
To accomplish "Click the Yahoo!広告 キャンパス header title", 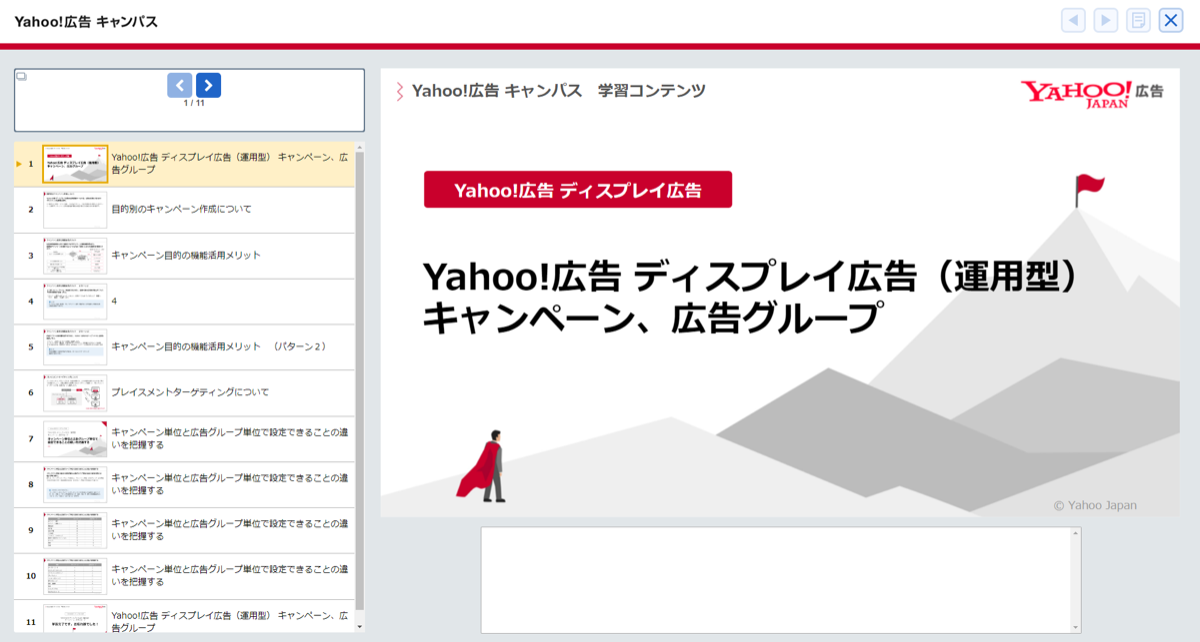I will click(86, 21).
